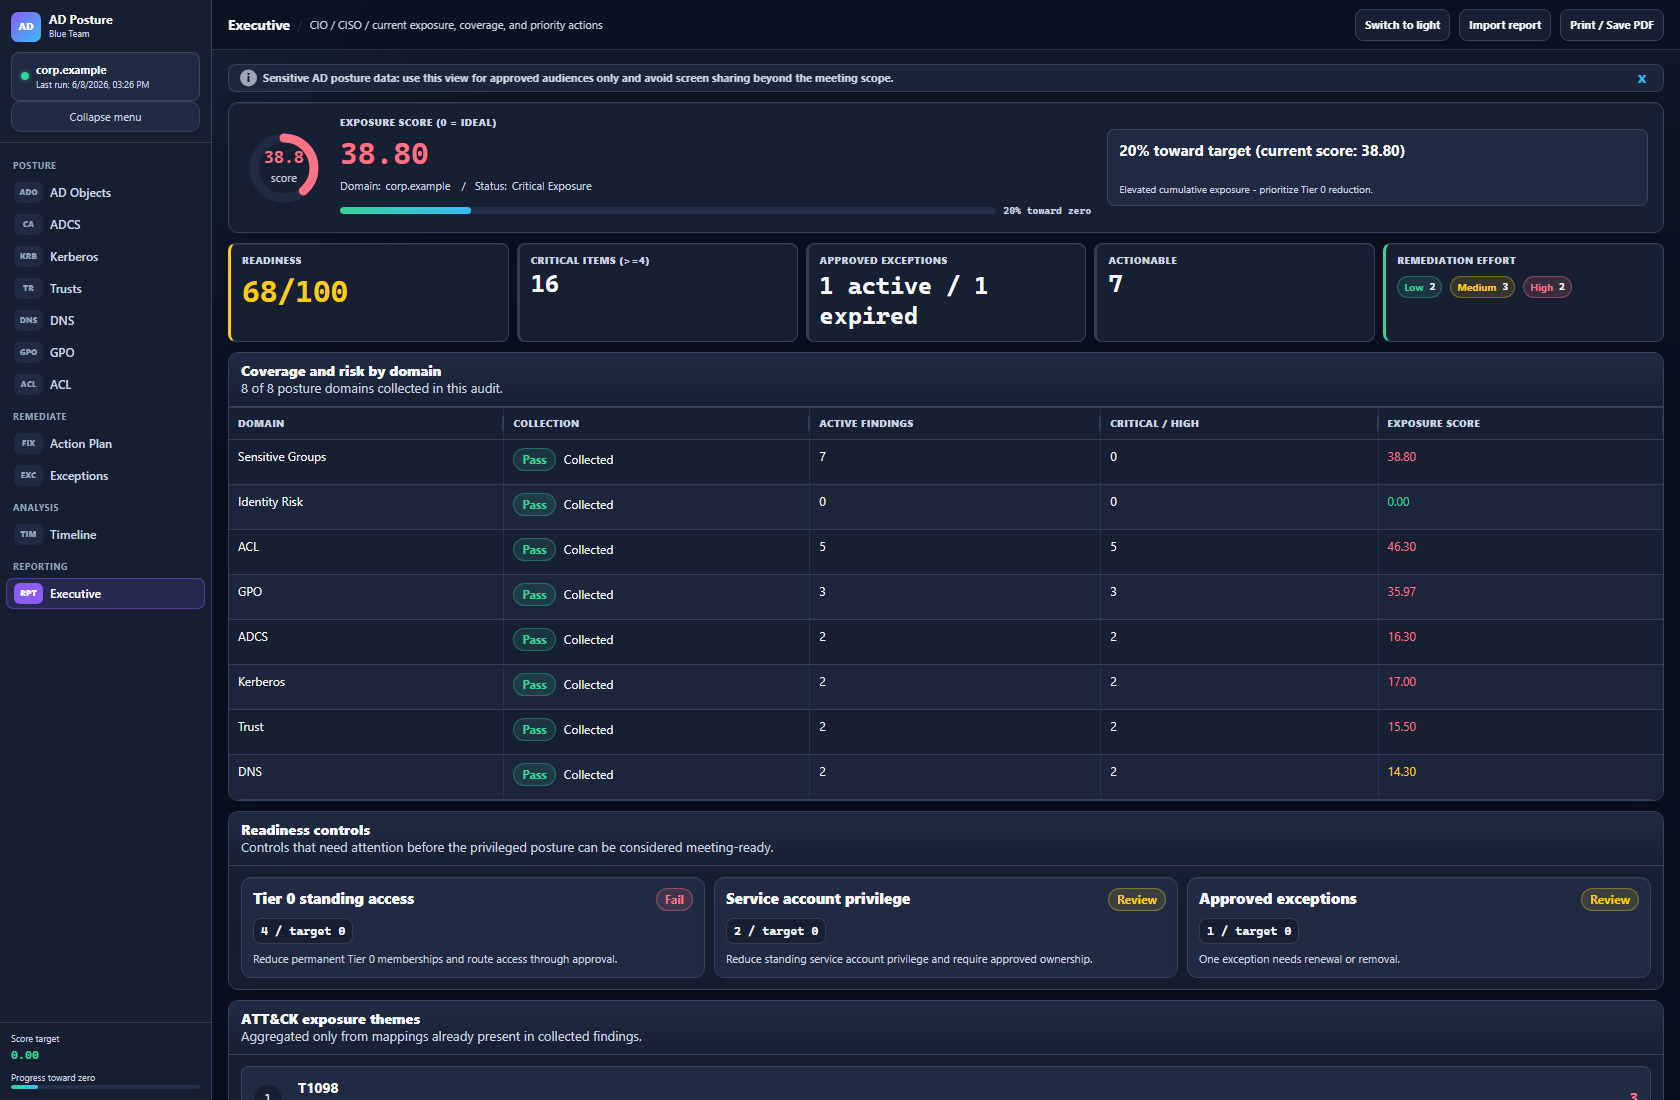Click the '4 / target 0' chip
1680x1100 pixels.
pyautogui.click(x=303, y=931)
